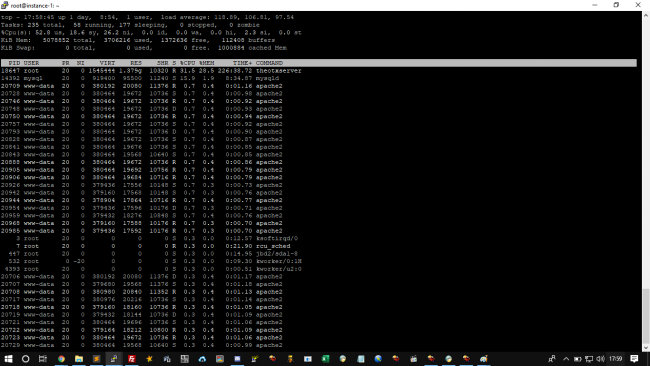Switch to FileZilla on the taskbar
Image resolution: width=650 pixels, height=366 pixels.
tap(132, 359)
